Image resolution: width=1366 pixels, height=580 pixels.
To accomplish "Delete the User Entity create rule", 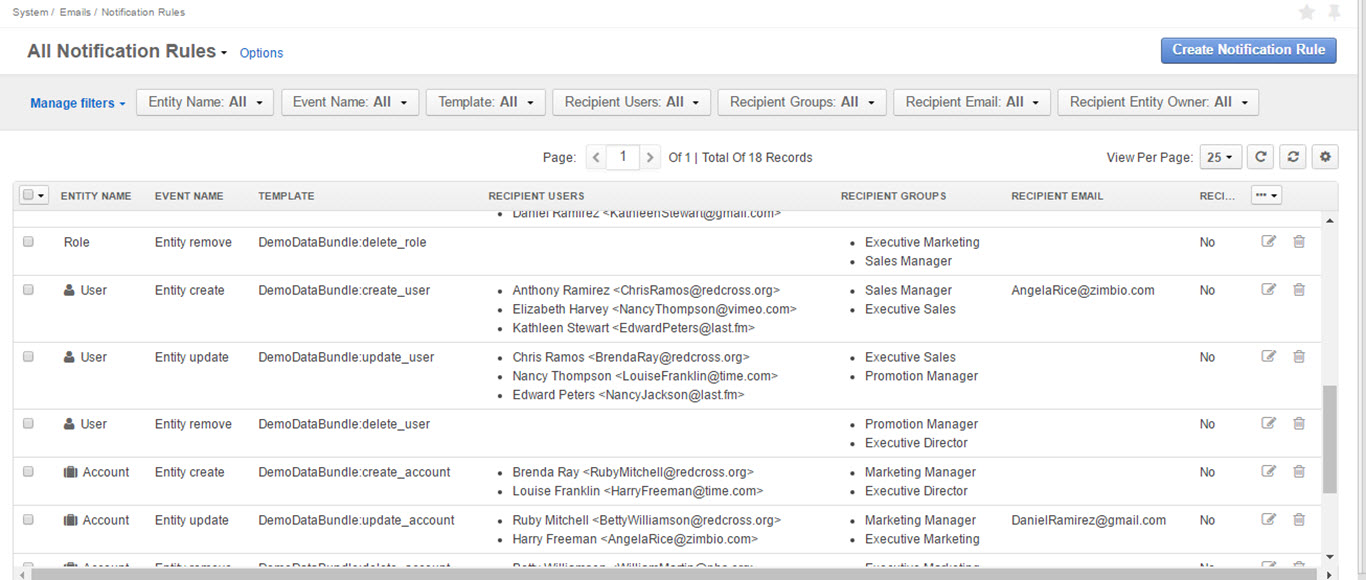I will [1299, 290].
